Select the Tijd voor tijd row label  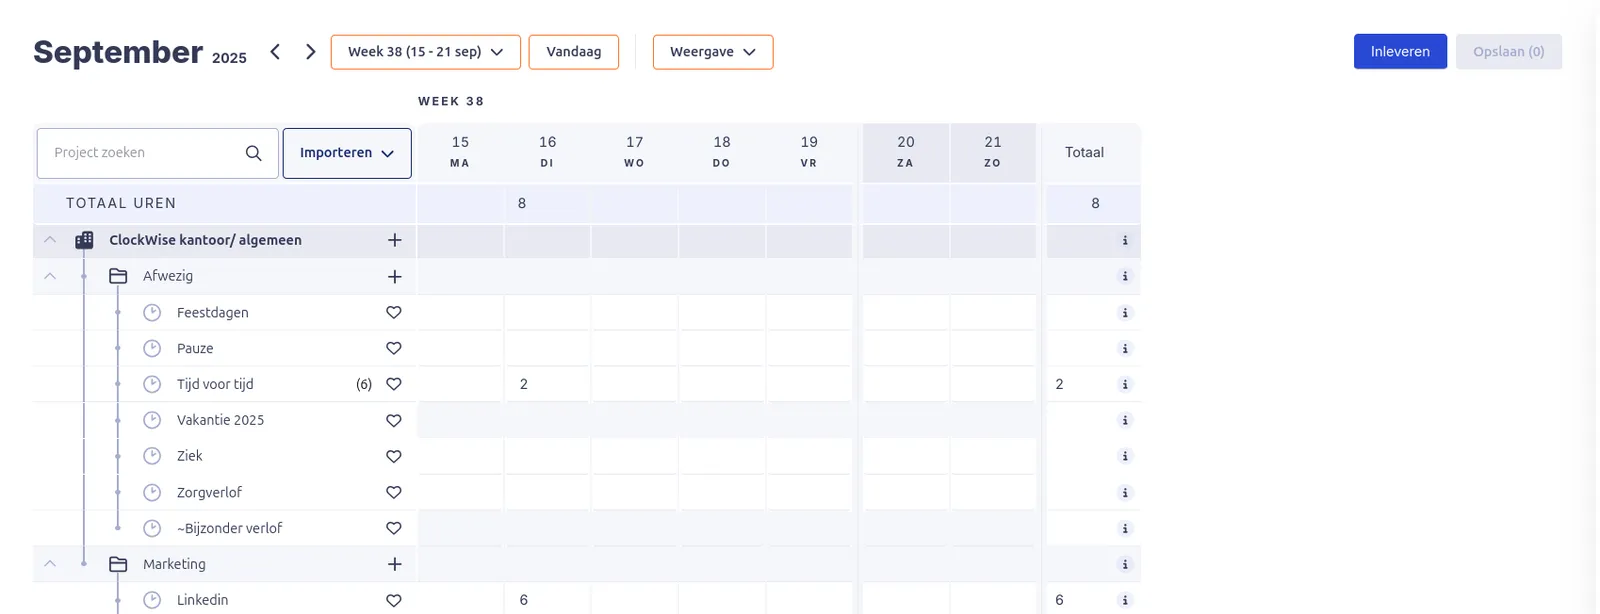[x=215, y=384]
